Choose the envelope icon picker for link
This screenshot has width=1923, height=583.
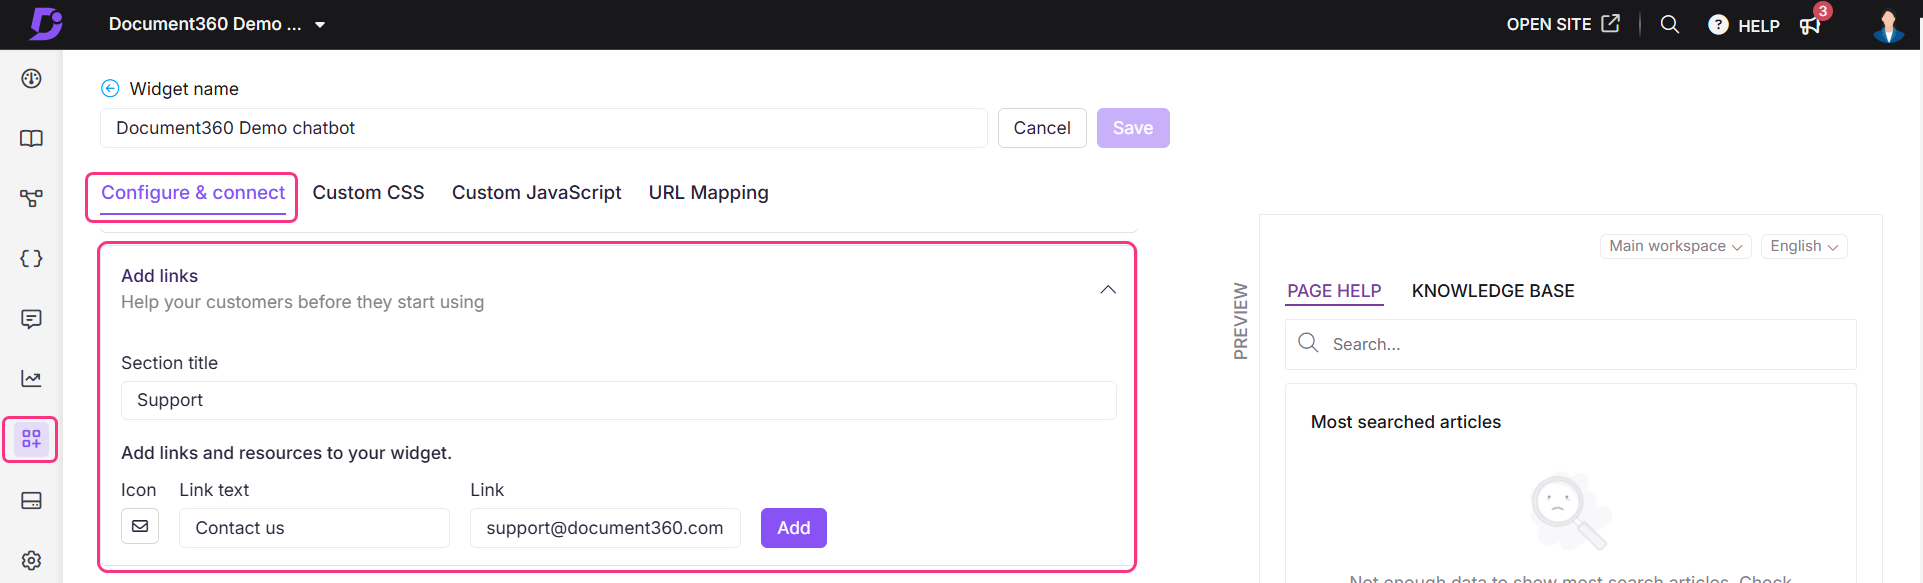(140, 526)
